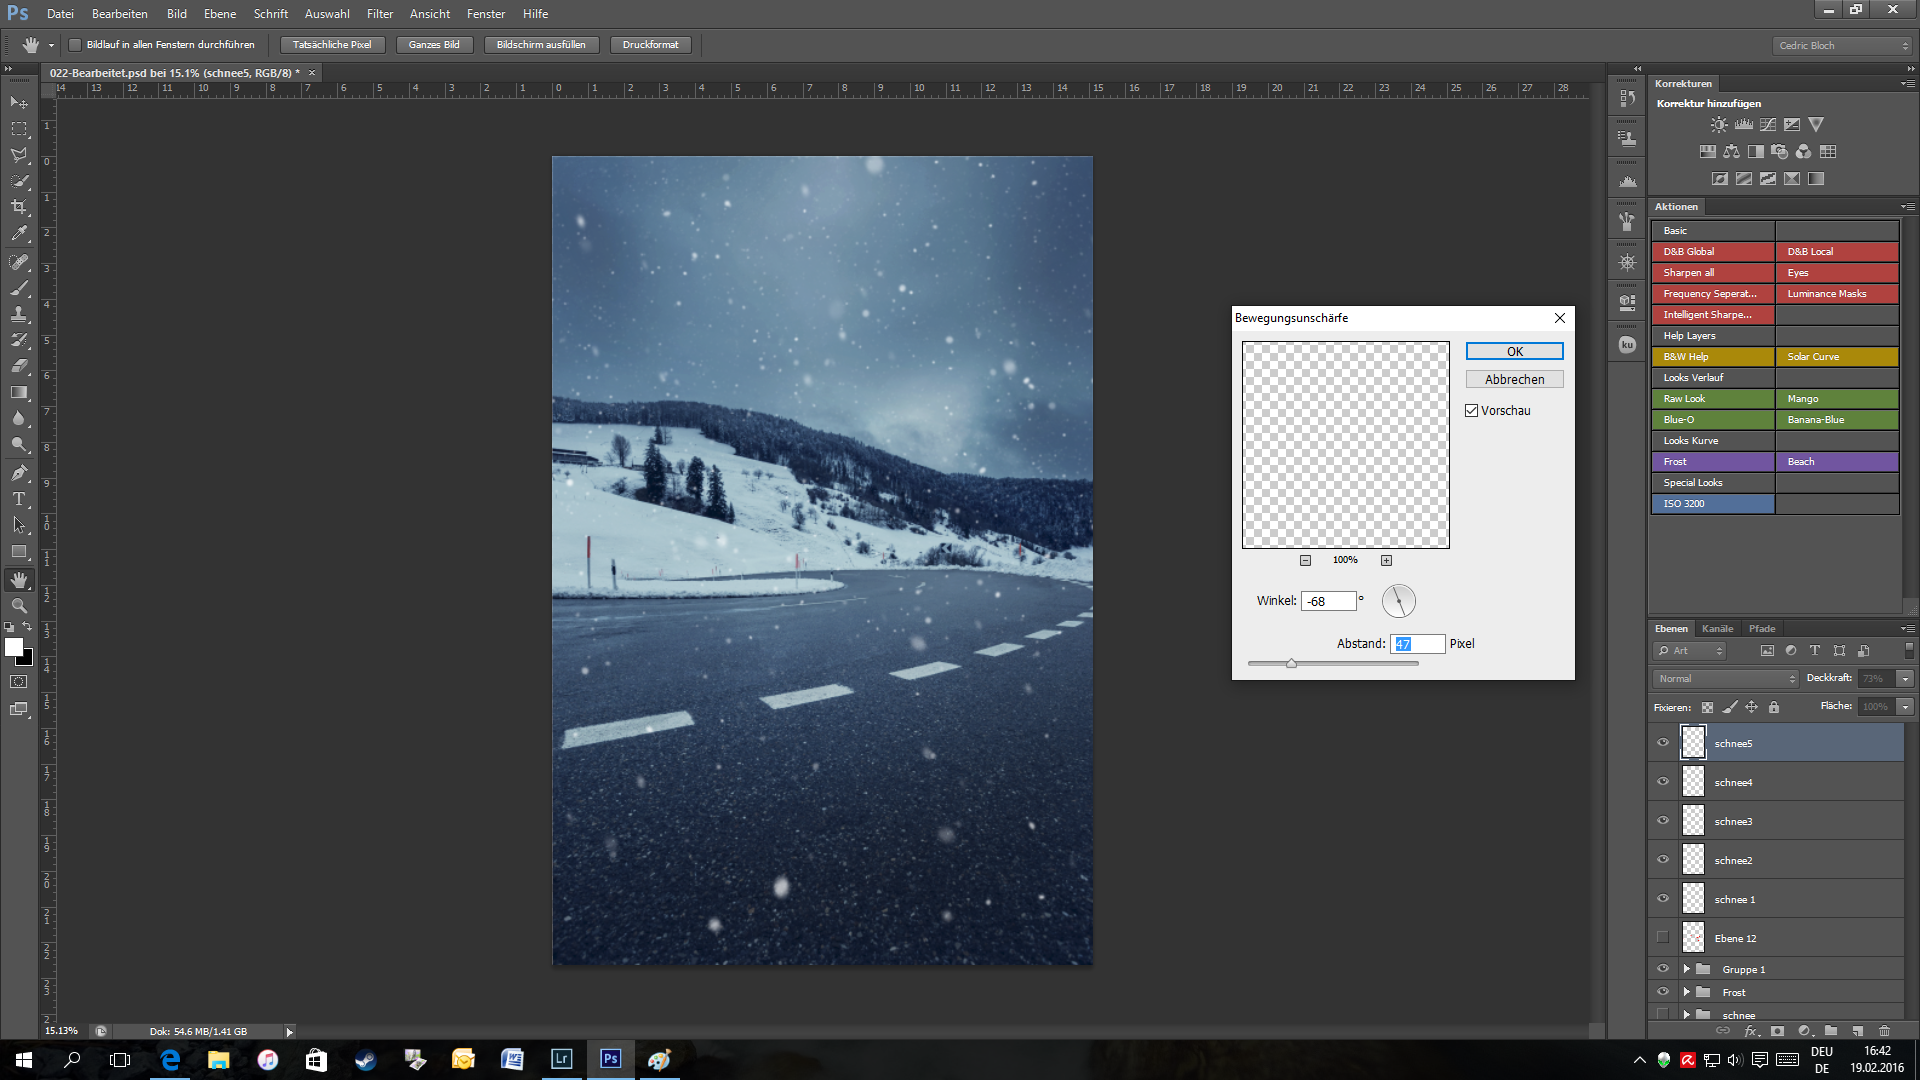Add a Color Balance adjustment

(1731, 152)
